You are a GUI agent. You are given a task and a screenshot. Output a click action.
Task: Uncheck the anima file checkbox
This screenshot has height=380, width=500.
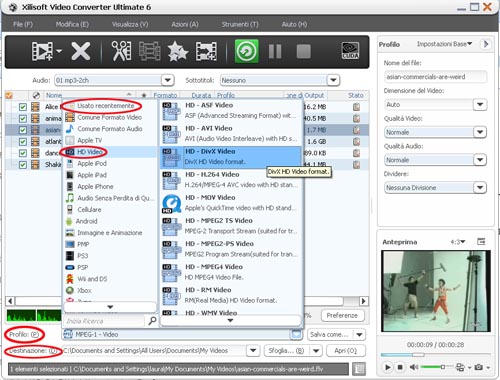(23, 118)
